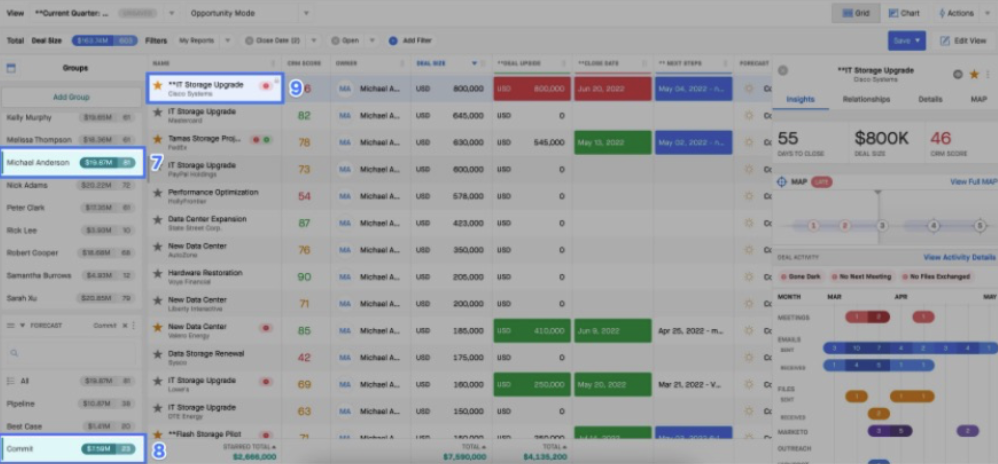Remove the Forecast Commit grouping with X
Screen dimensions: 998x464
[125, 325]
